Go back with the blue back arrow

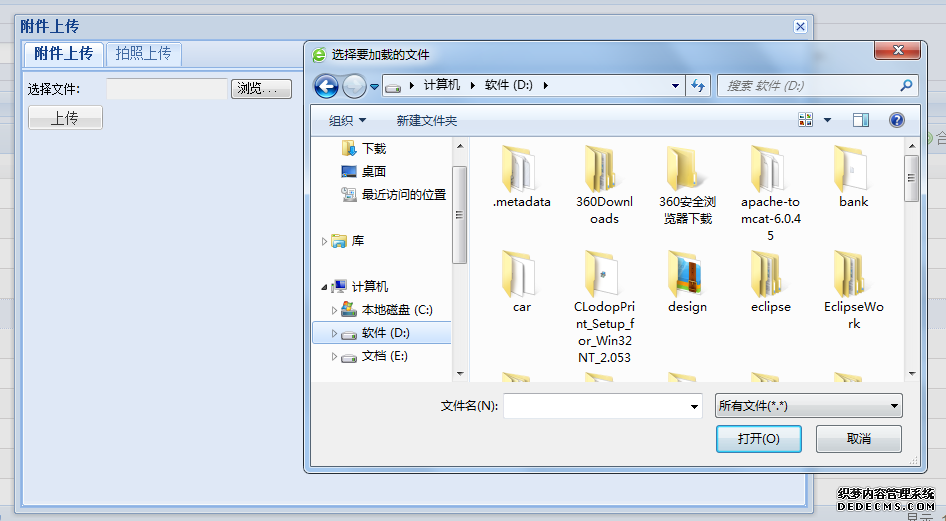[326, 87]
